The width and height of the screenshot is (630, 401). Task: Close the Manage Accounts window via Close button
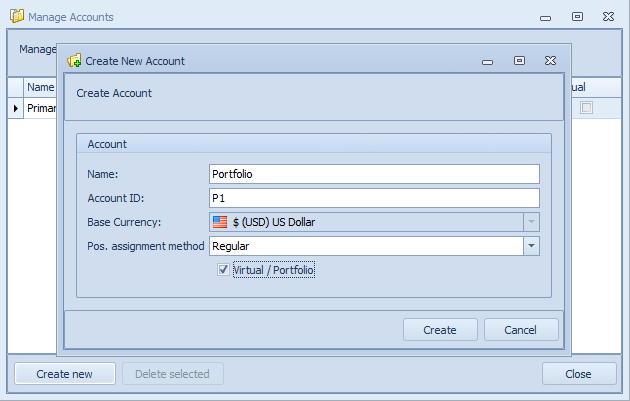click(579, 374)
